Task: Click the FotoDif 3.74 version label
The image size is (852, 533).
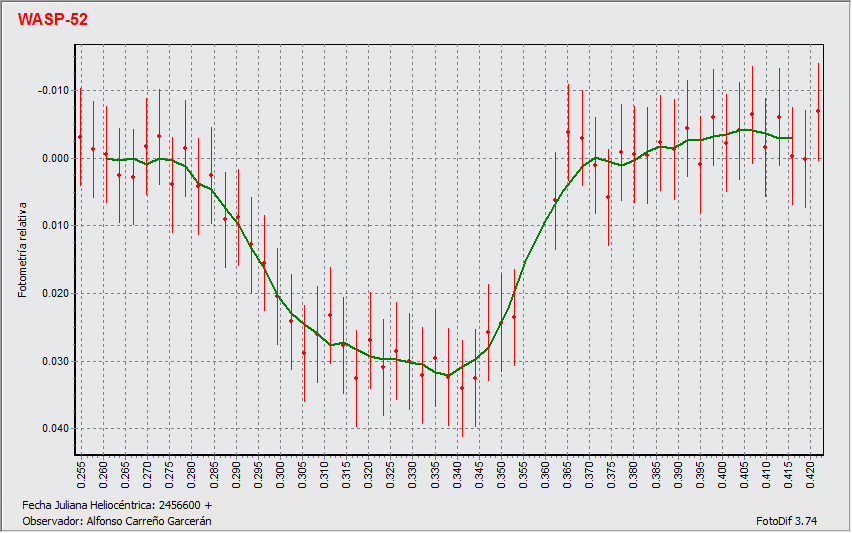Action: pyautogui.click(x=787, y=521)
